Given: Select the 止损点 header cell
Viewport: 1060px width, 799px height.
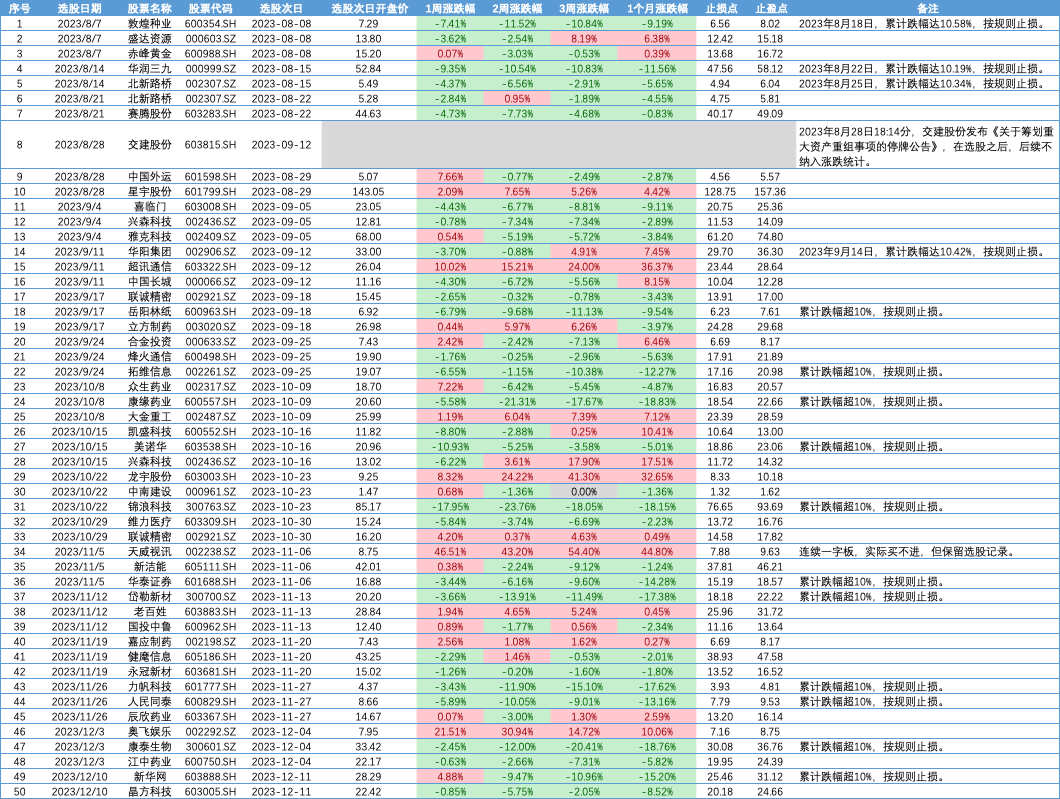Looking at the screenshot, I should 721,8.
